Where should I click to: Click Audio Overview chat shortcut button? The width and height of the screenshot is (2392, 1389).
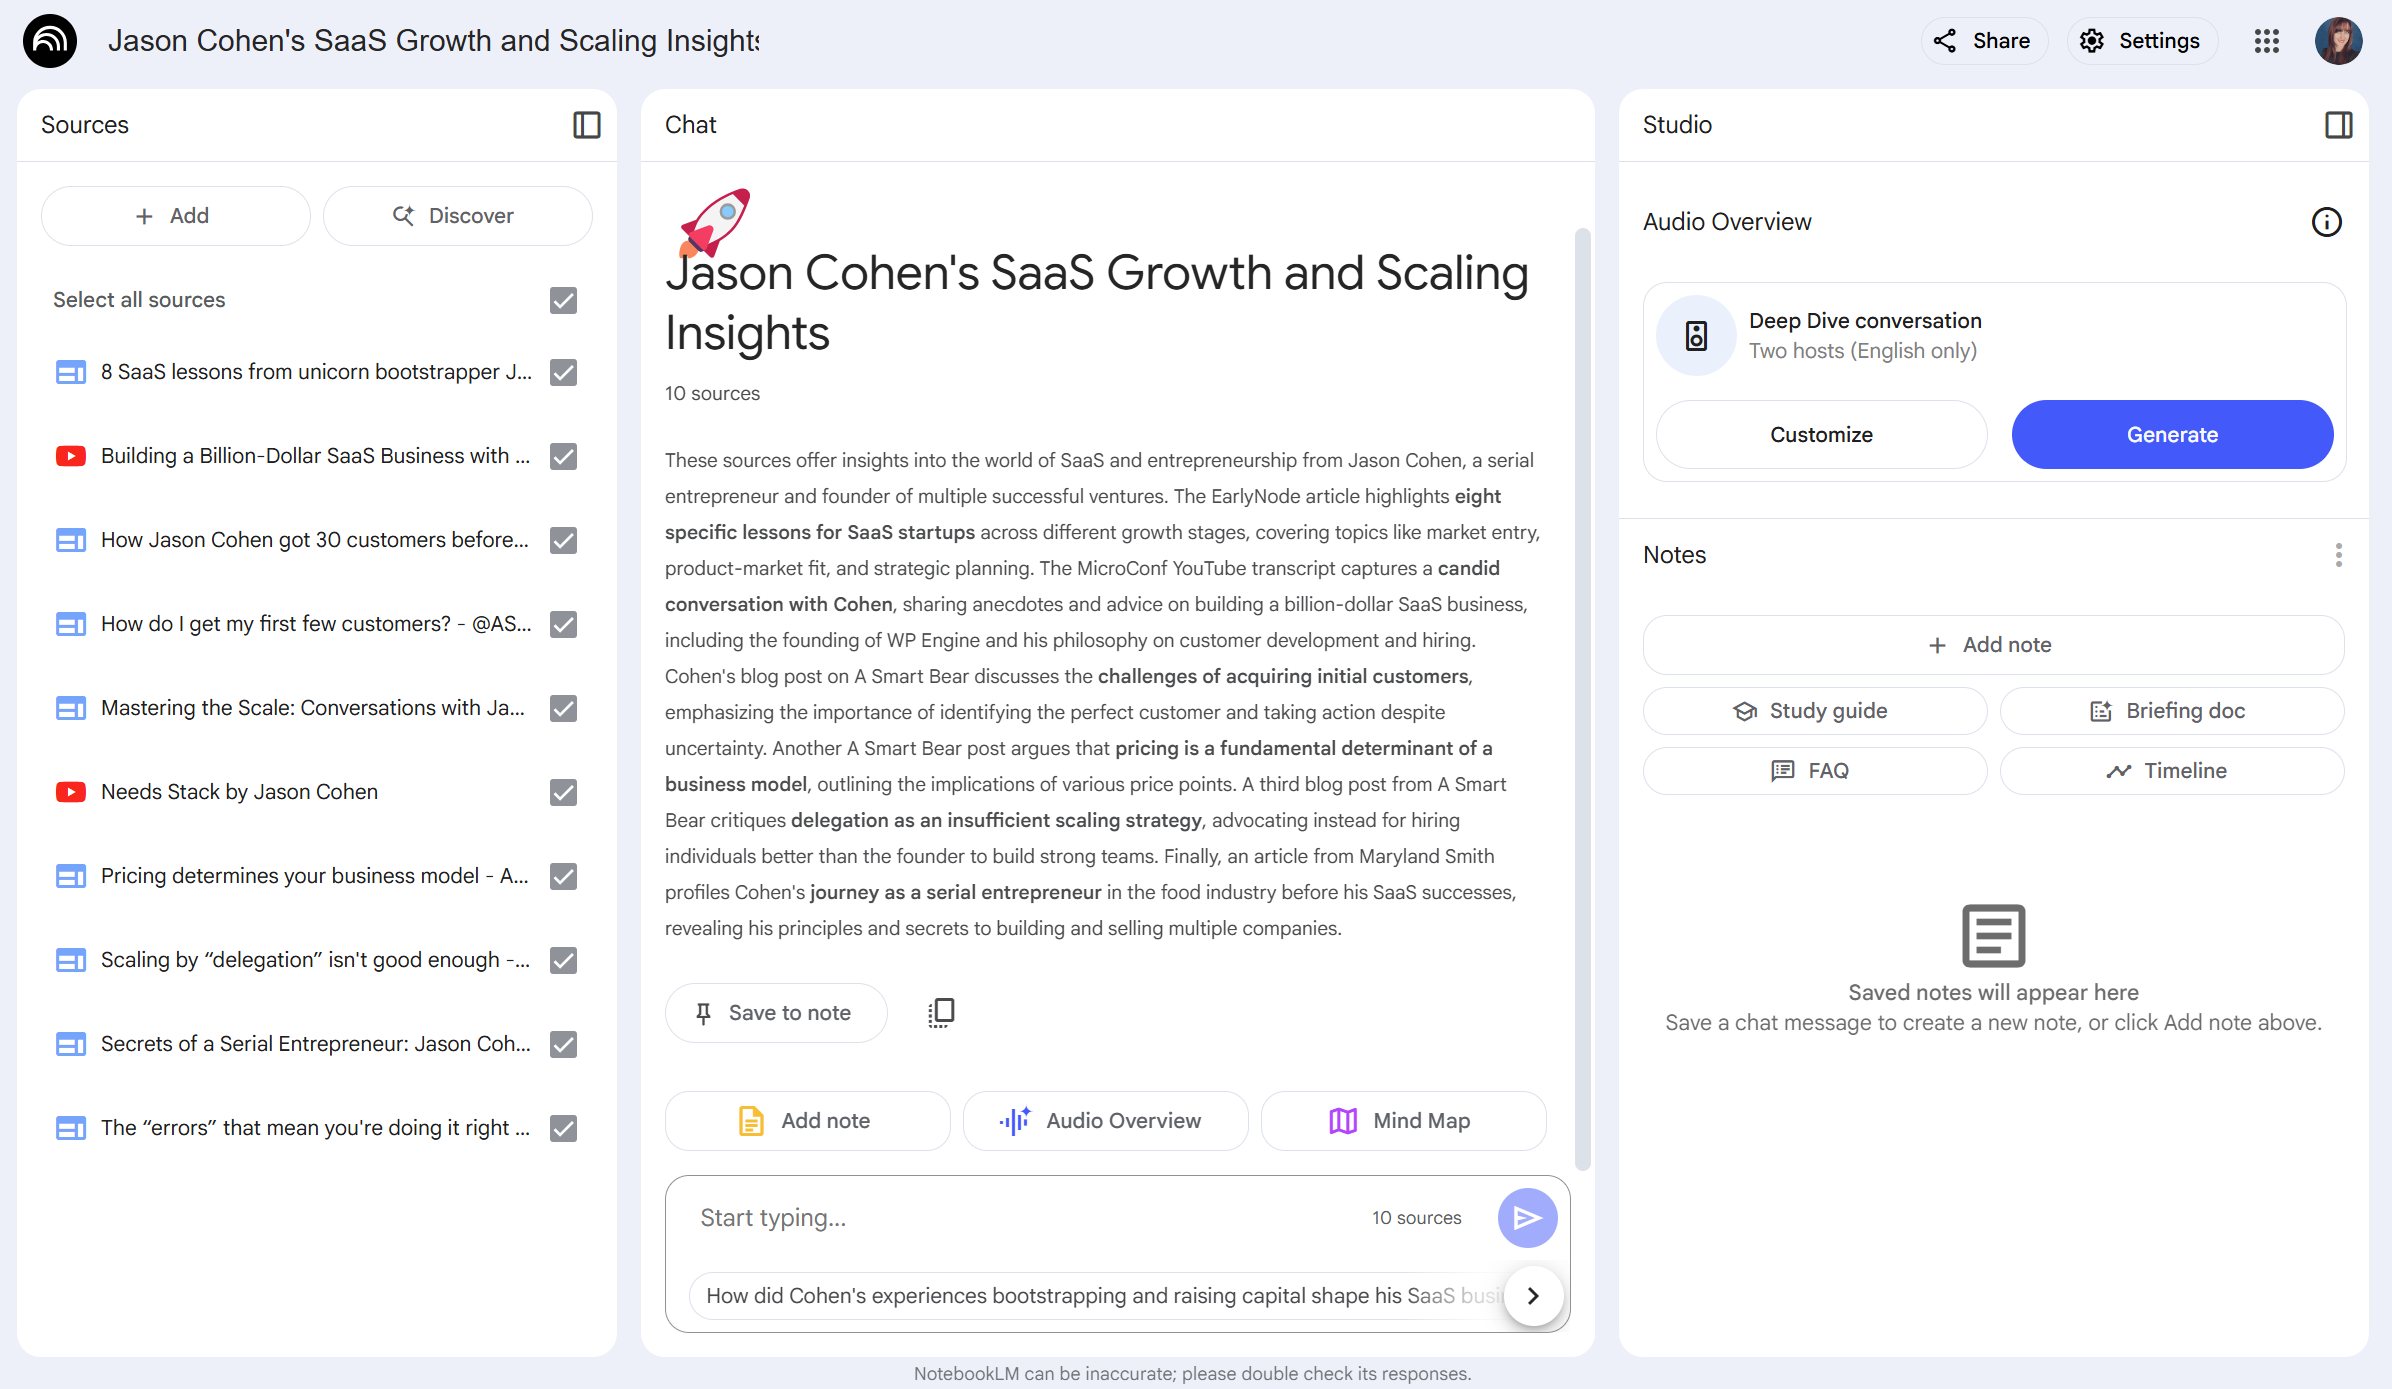click(x=1105, y=1121)
